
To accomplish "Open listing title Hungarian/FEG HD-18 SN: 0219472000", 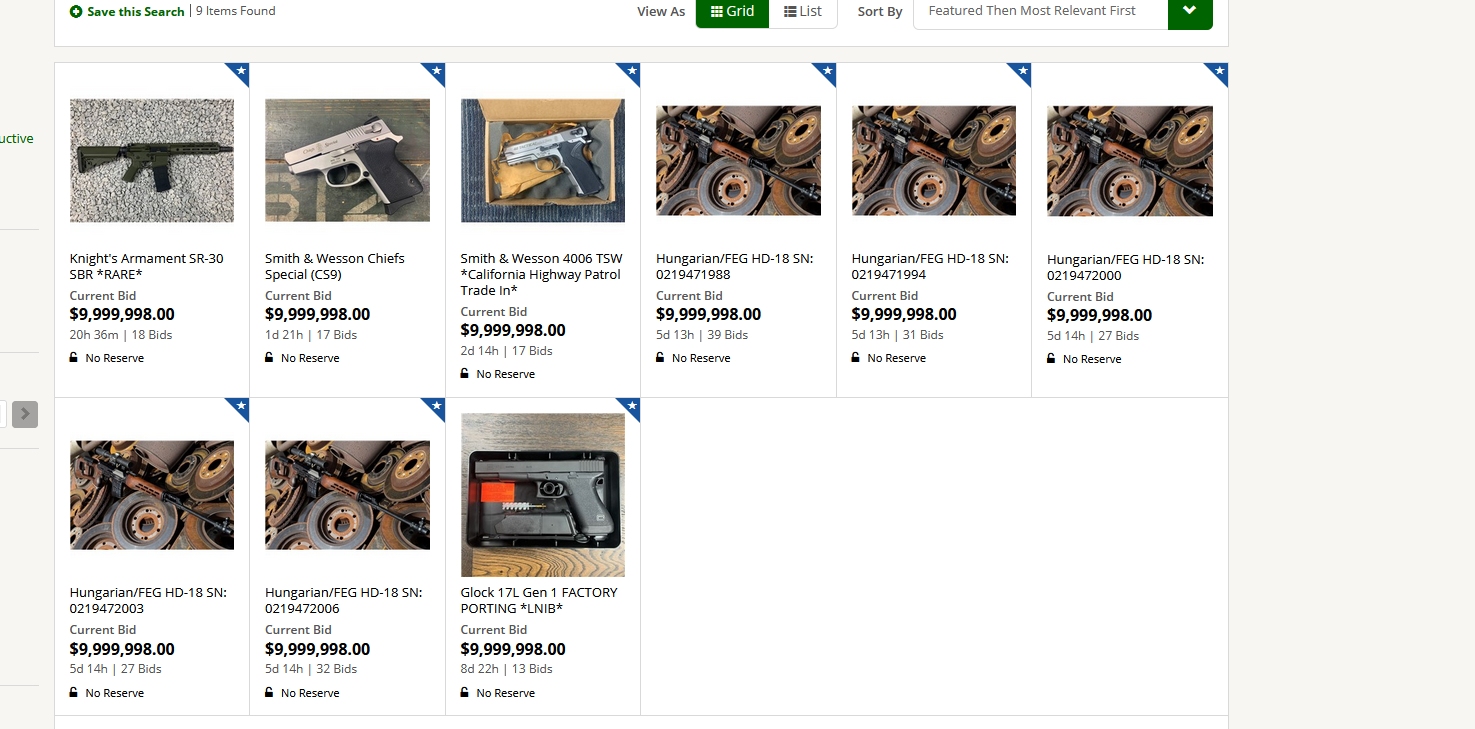I will click(1126, 267).
